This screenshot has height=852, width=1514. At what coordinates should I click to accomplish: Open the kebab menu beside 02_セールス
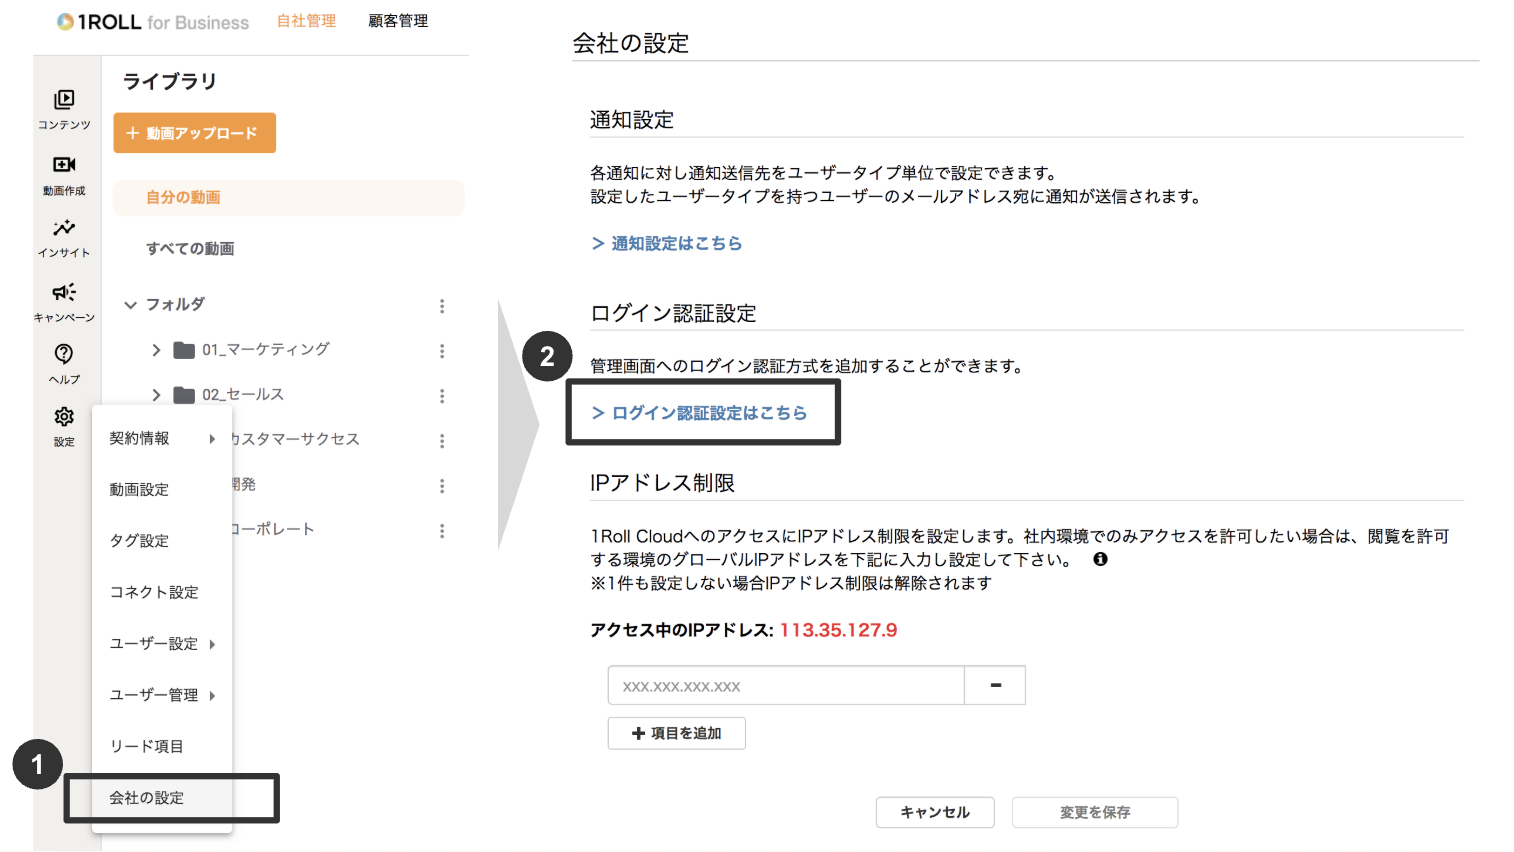pos(441,395)
